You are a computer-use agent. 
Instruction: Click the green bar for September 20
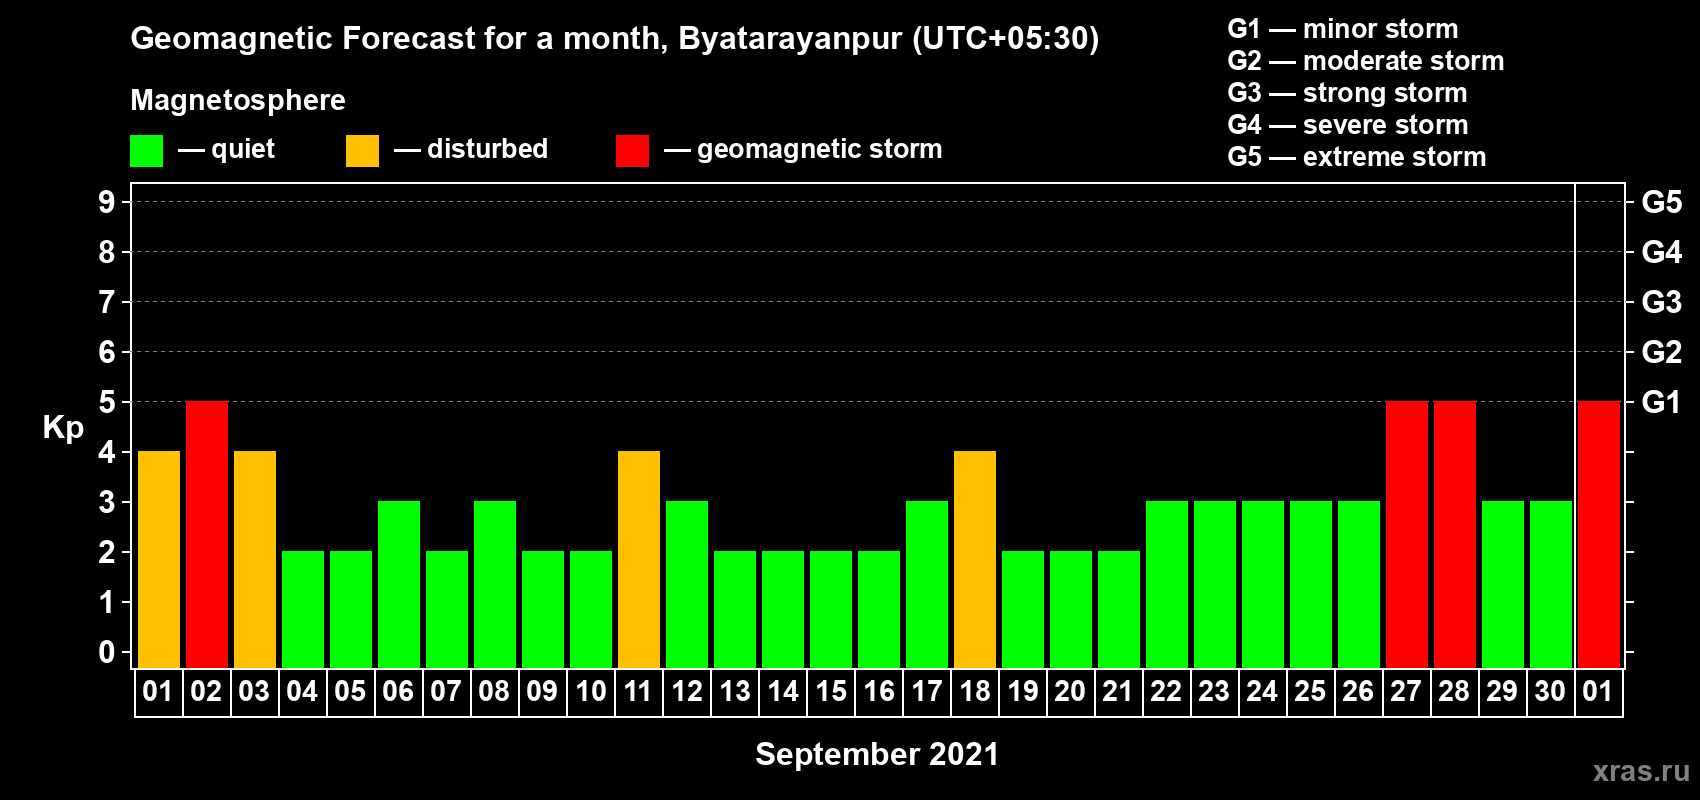[1071, 610]
